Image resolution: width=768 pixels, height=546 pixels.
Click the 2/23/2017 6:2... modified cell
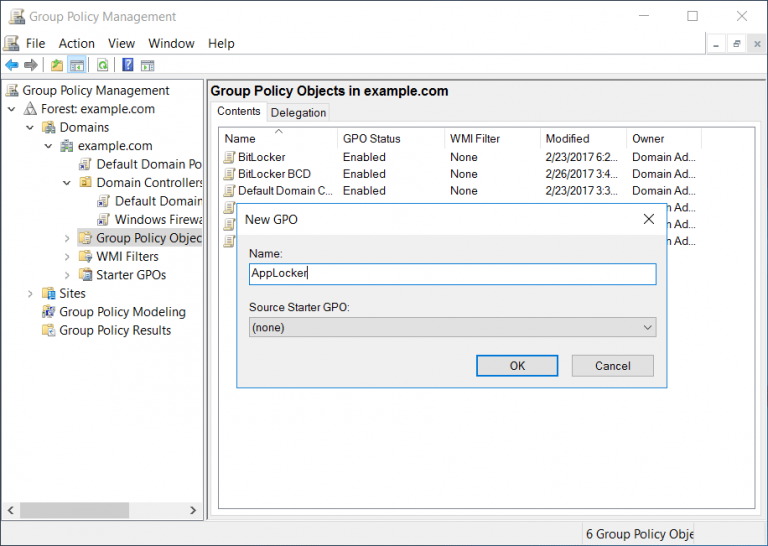tap(581, 157)
